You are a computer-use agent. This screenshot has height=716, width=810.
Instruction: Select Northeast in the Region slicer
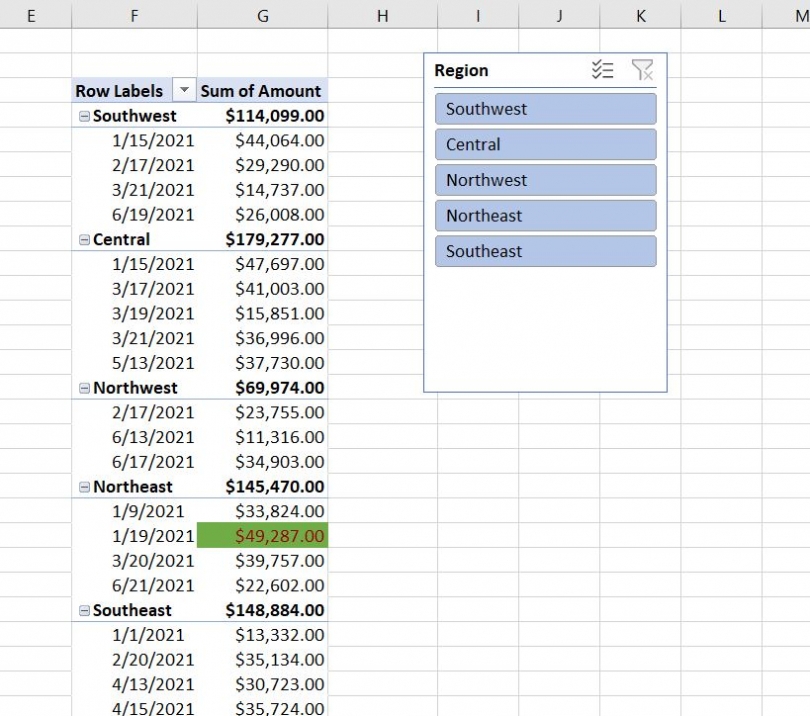pos(544,215)
